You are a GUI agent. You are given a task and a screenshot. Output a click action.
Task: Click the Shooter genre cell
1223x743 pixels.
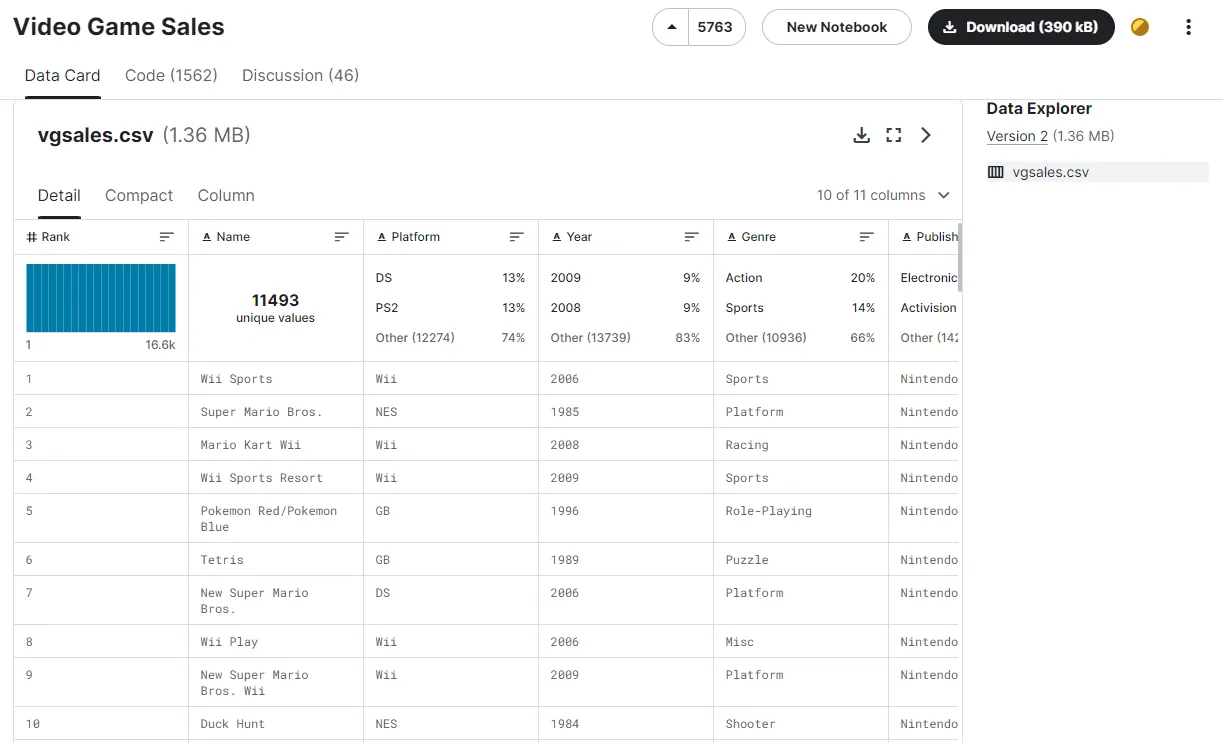(x=801, y=724)
